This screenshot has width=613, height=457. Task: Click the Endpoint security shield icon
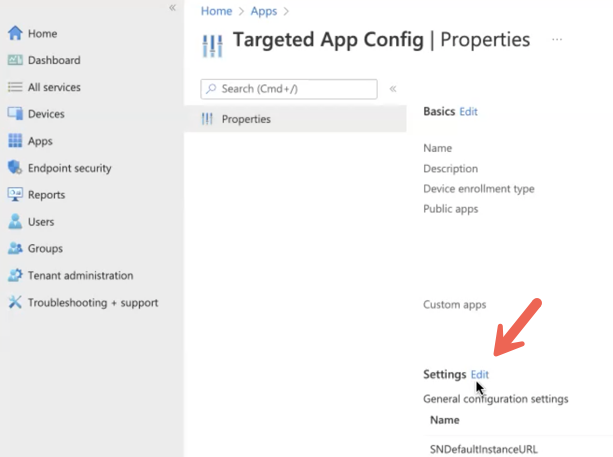[15, 167]
